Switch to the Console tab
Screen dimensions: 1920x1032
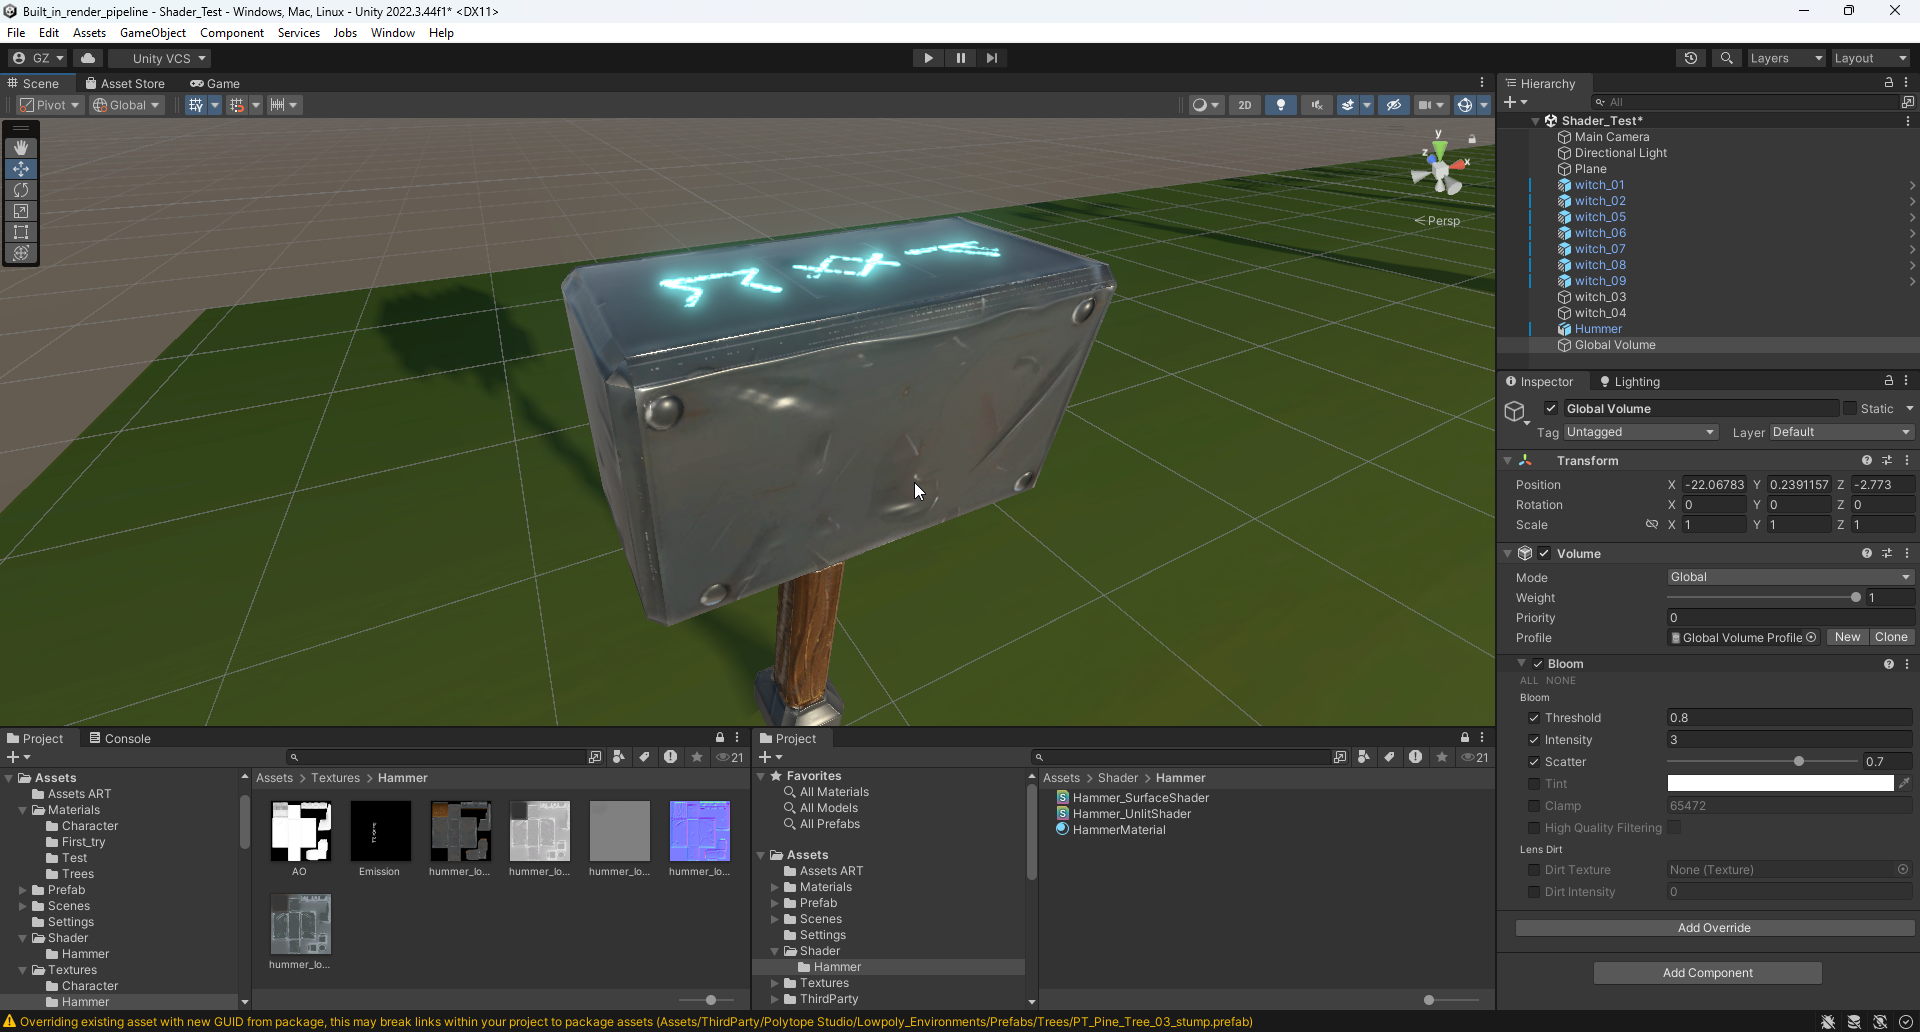(120, 739)
